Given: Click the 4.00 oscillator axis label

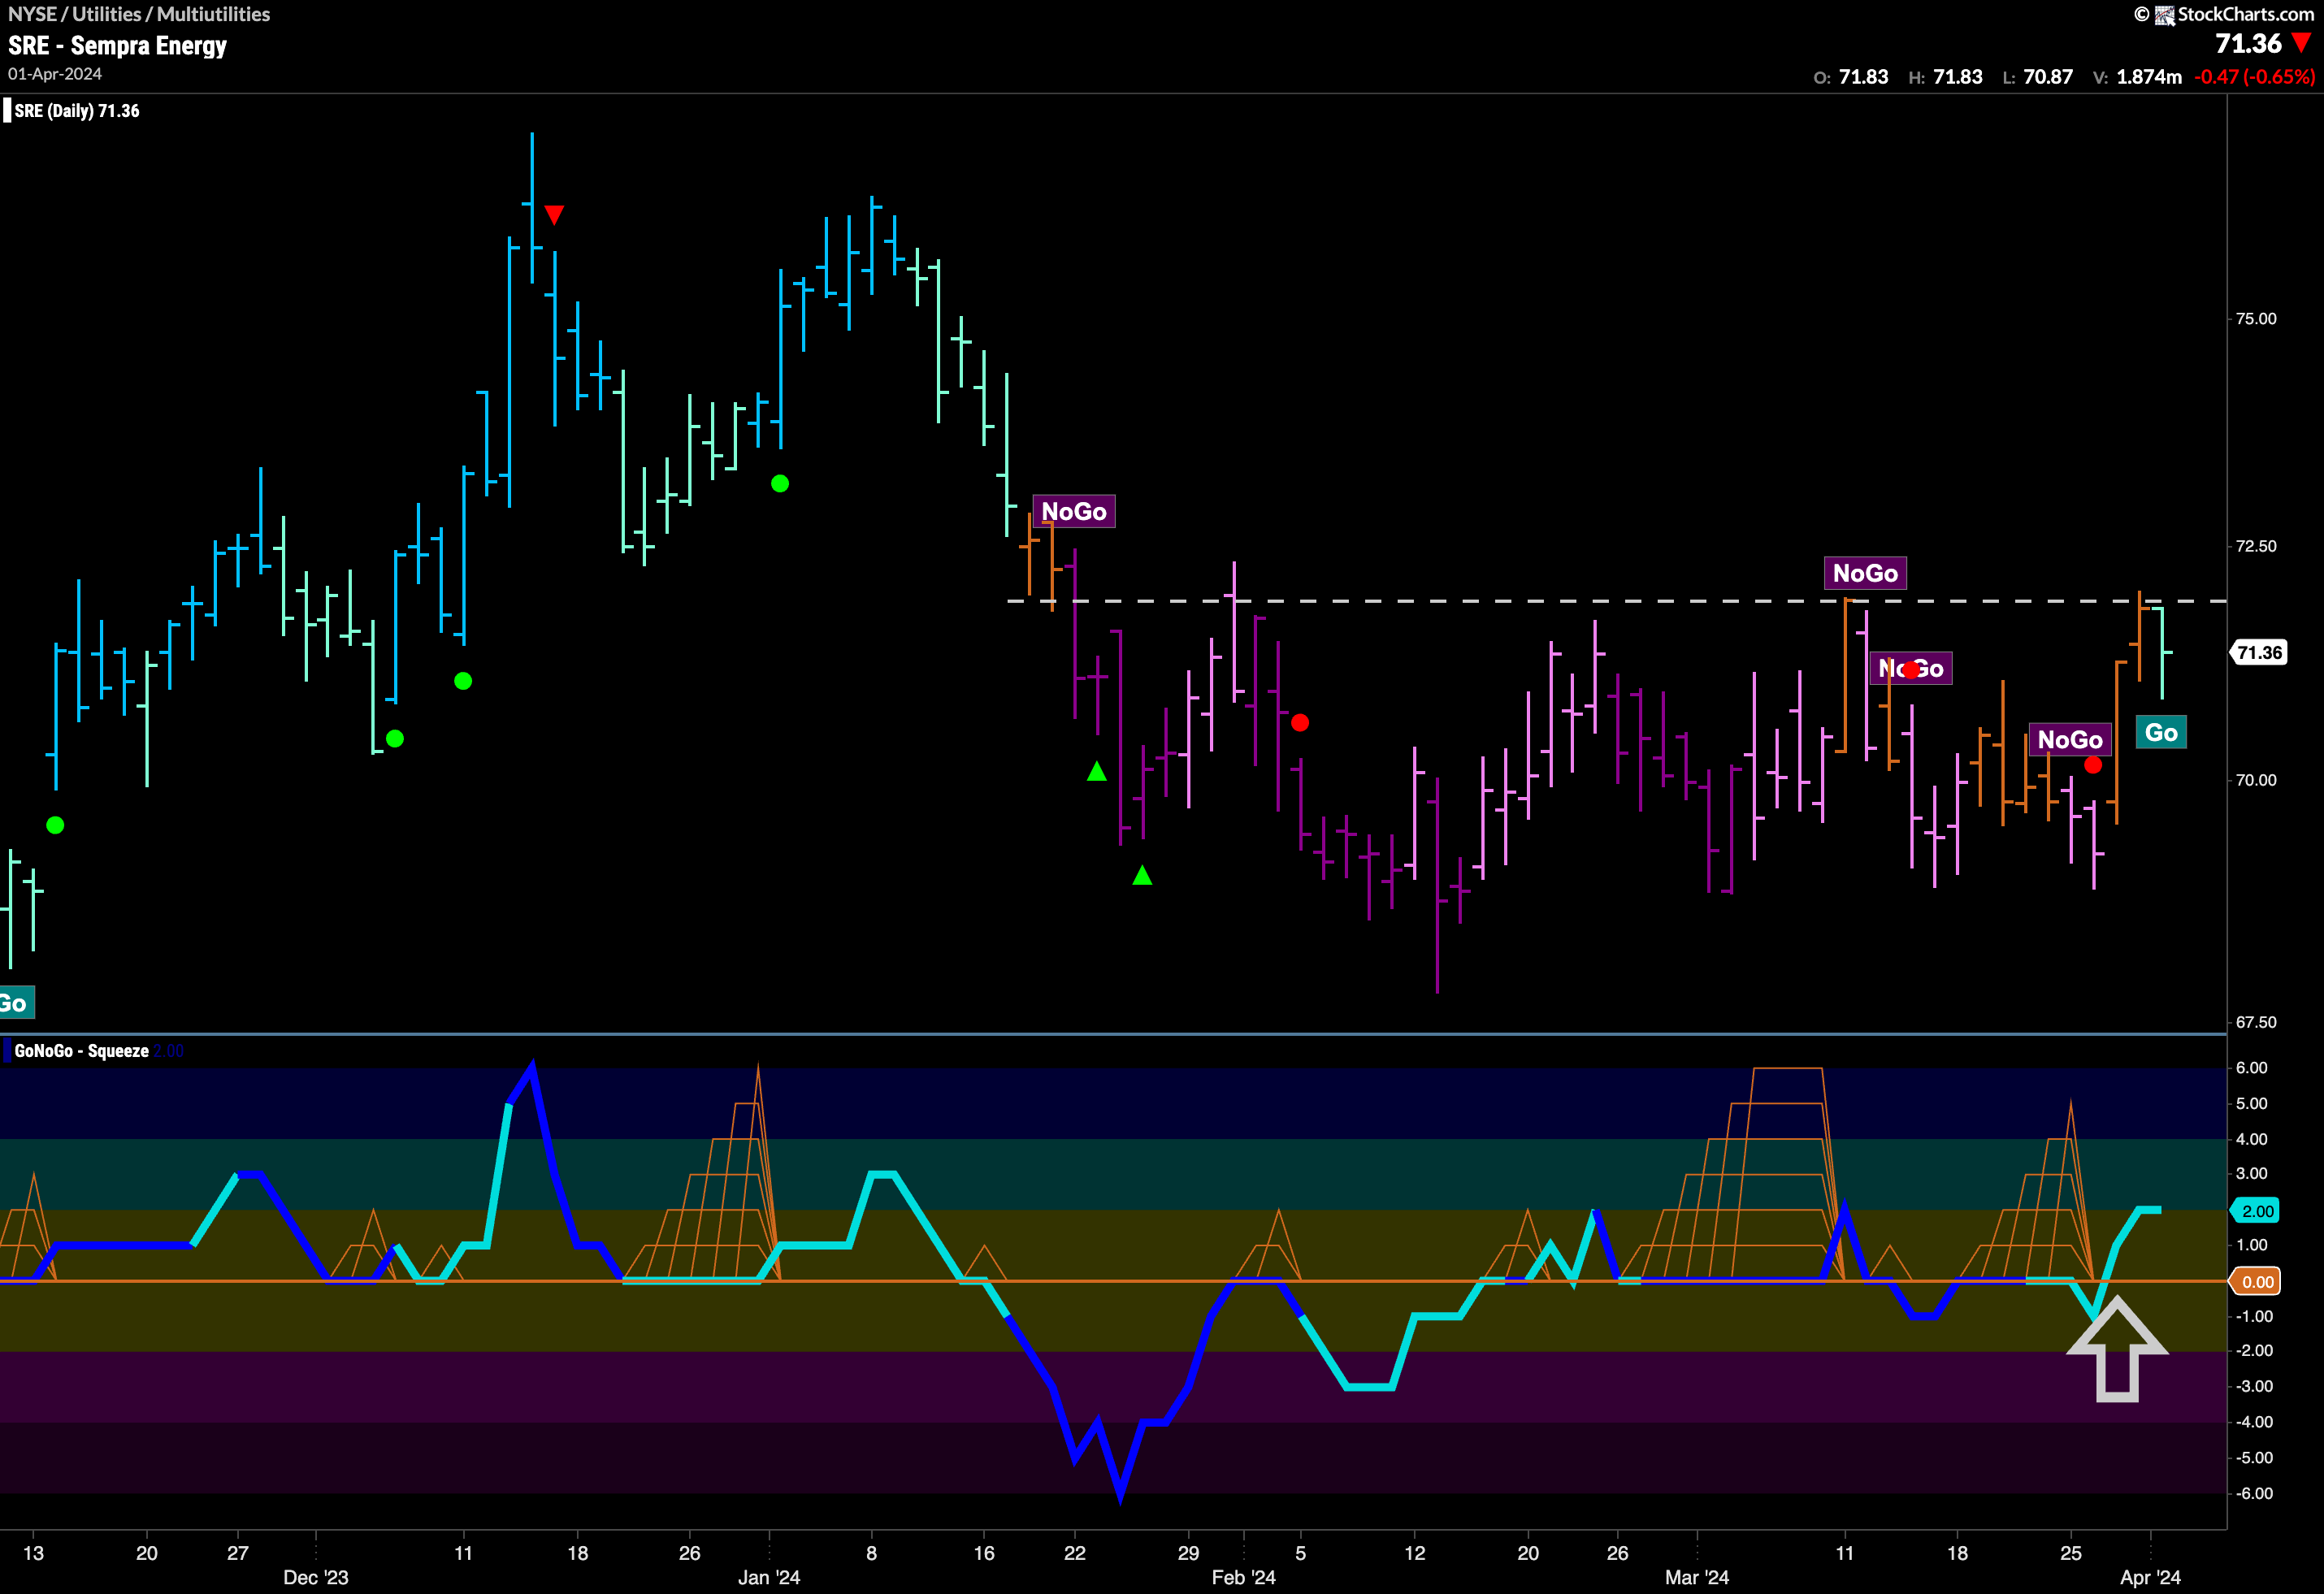Looking at the screenshot, I should [2252, 1139].
